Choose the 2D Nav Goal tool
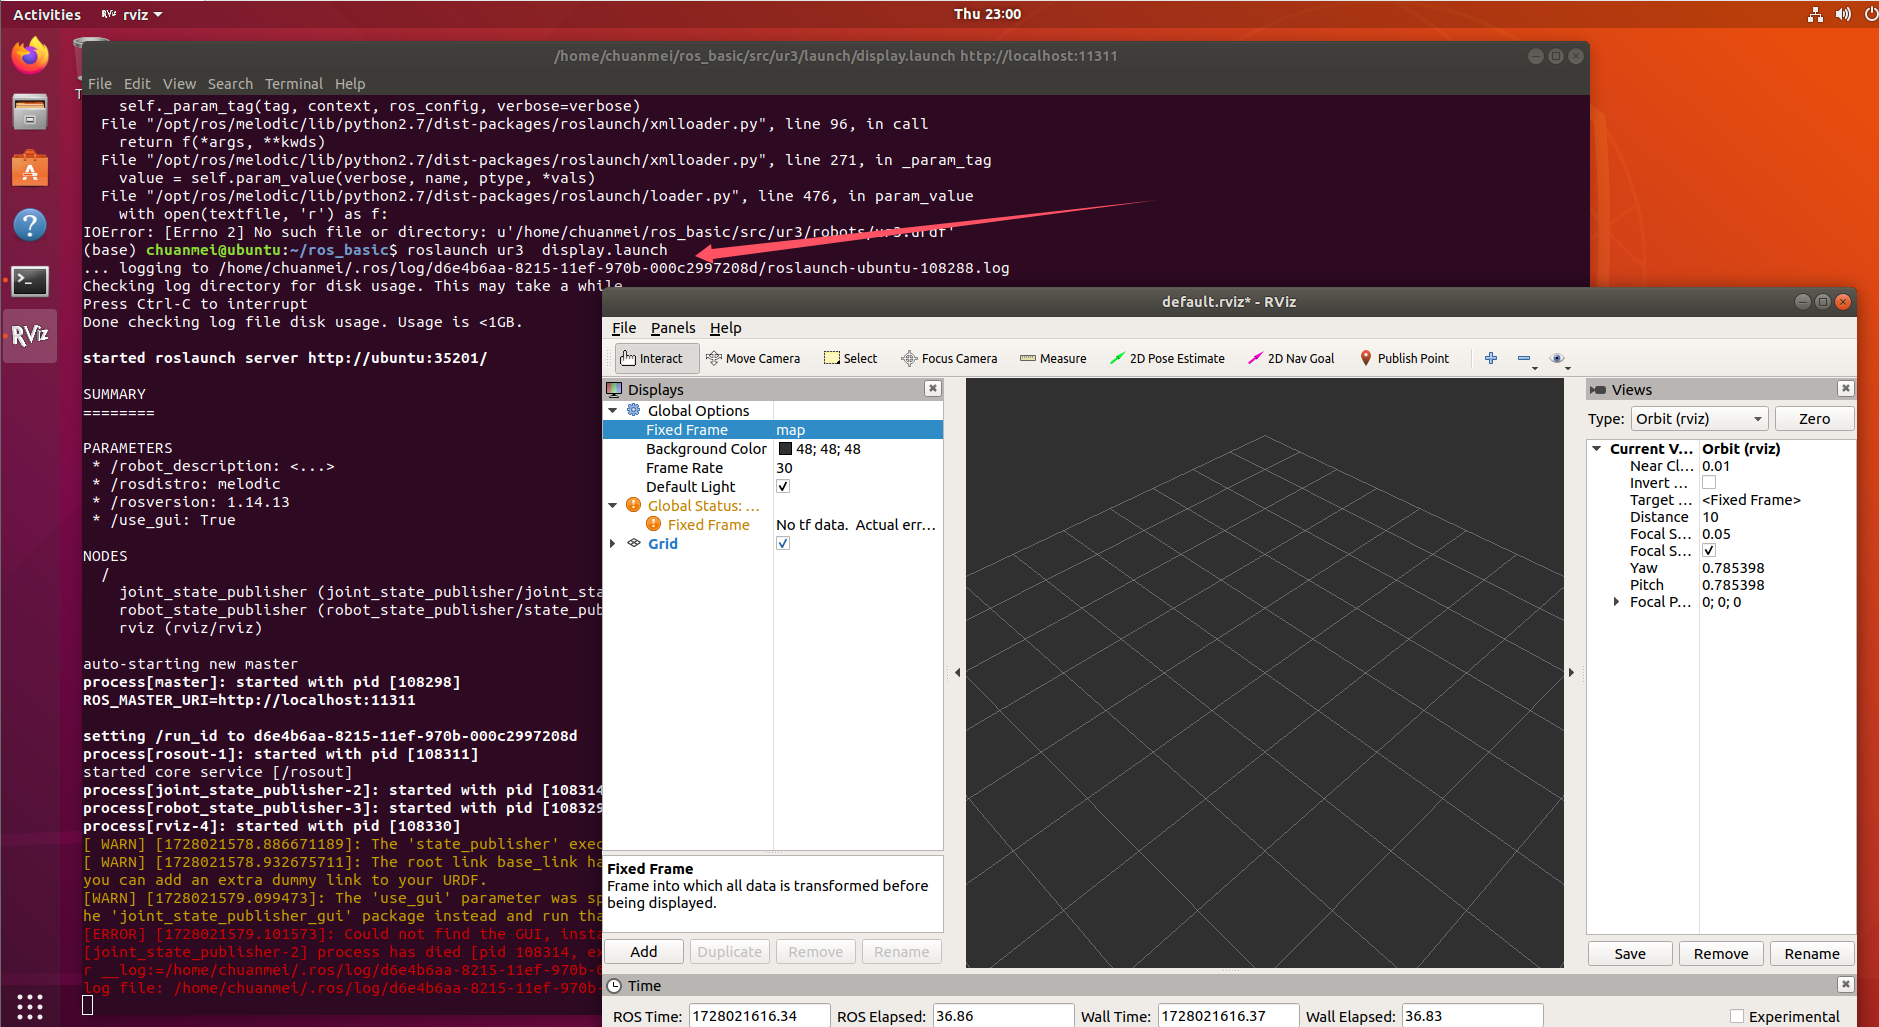Screen dimensions: 1879x1027 pos(1290,358)
